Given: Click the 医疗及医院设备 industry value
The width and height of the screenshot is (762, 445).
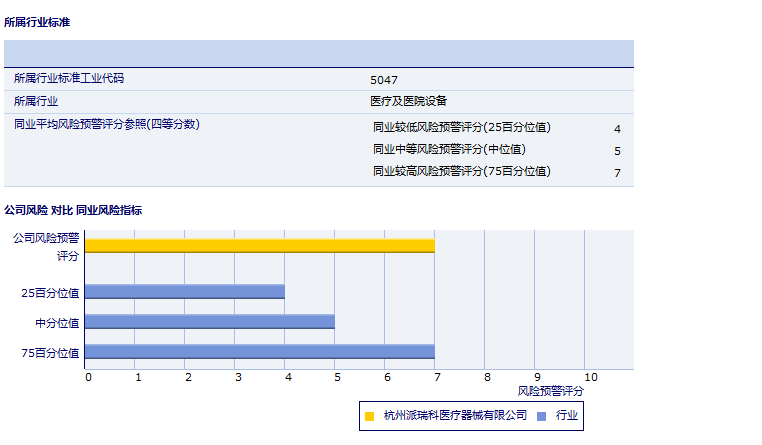Looking at the screenshot, I should (x=408, y=101).
